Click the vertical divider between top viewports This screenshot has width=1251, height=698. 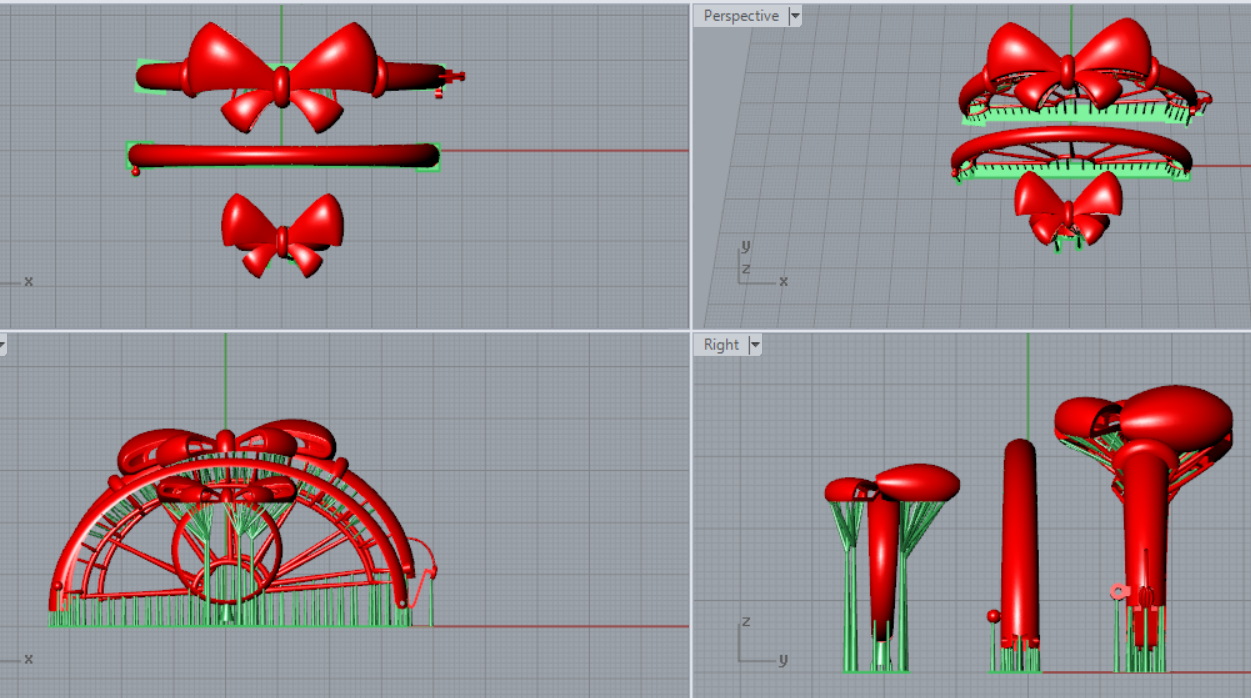coord(691,165)
